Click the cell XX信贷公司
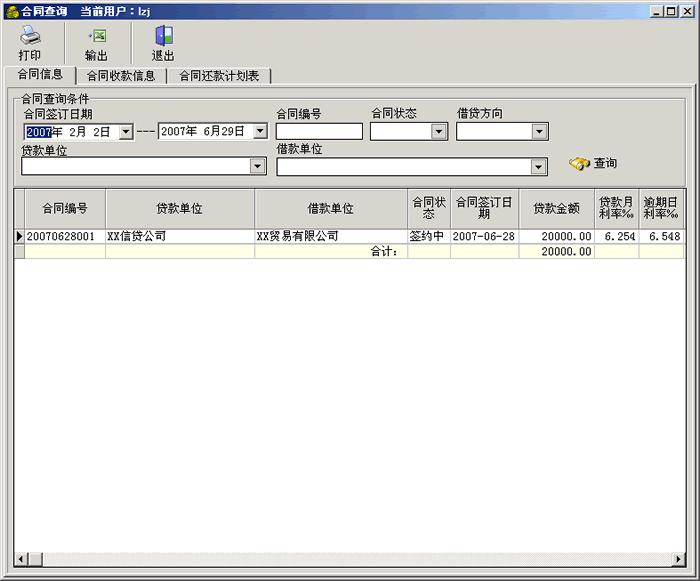700x581 pixels. [x=180, y=236]
